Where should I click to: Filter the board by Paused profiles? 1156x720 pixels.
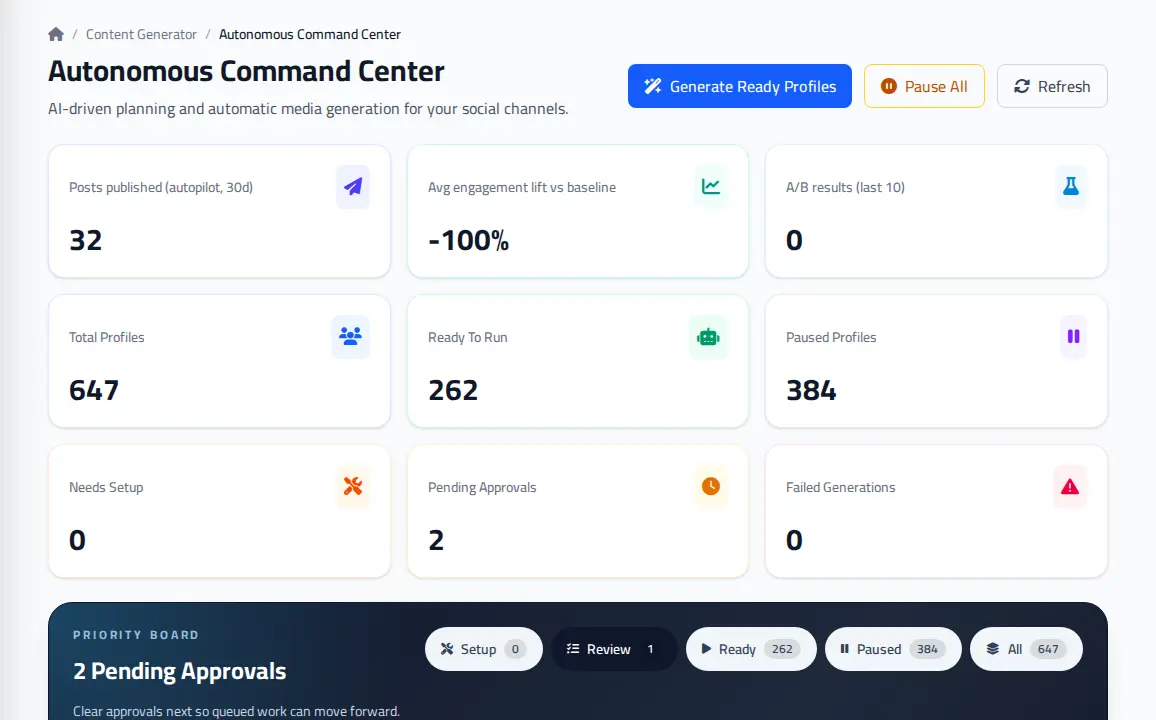click(x=893, y=649)
